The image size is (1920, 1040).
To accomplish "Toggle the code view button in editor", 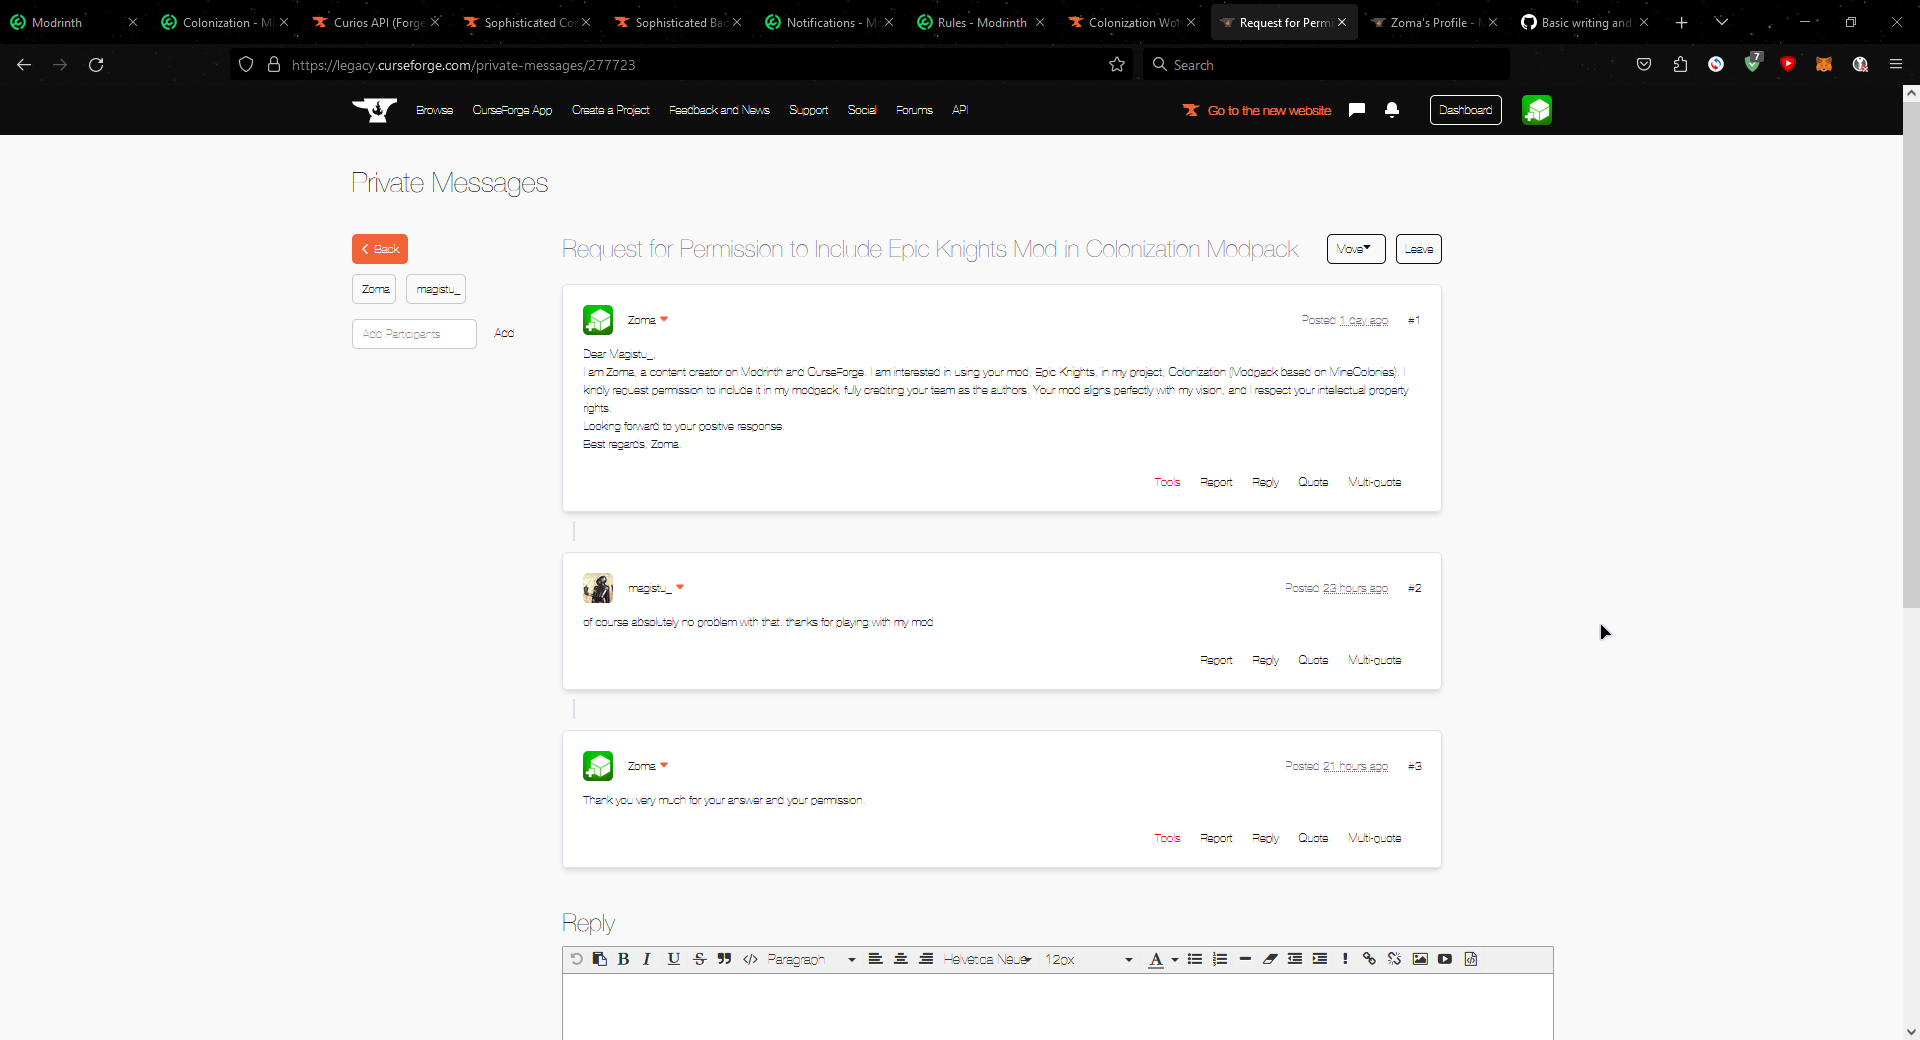I will click(750, 959).
